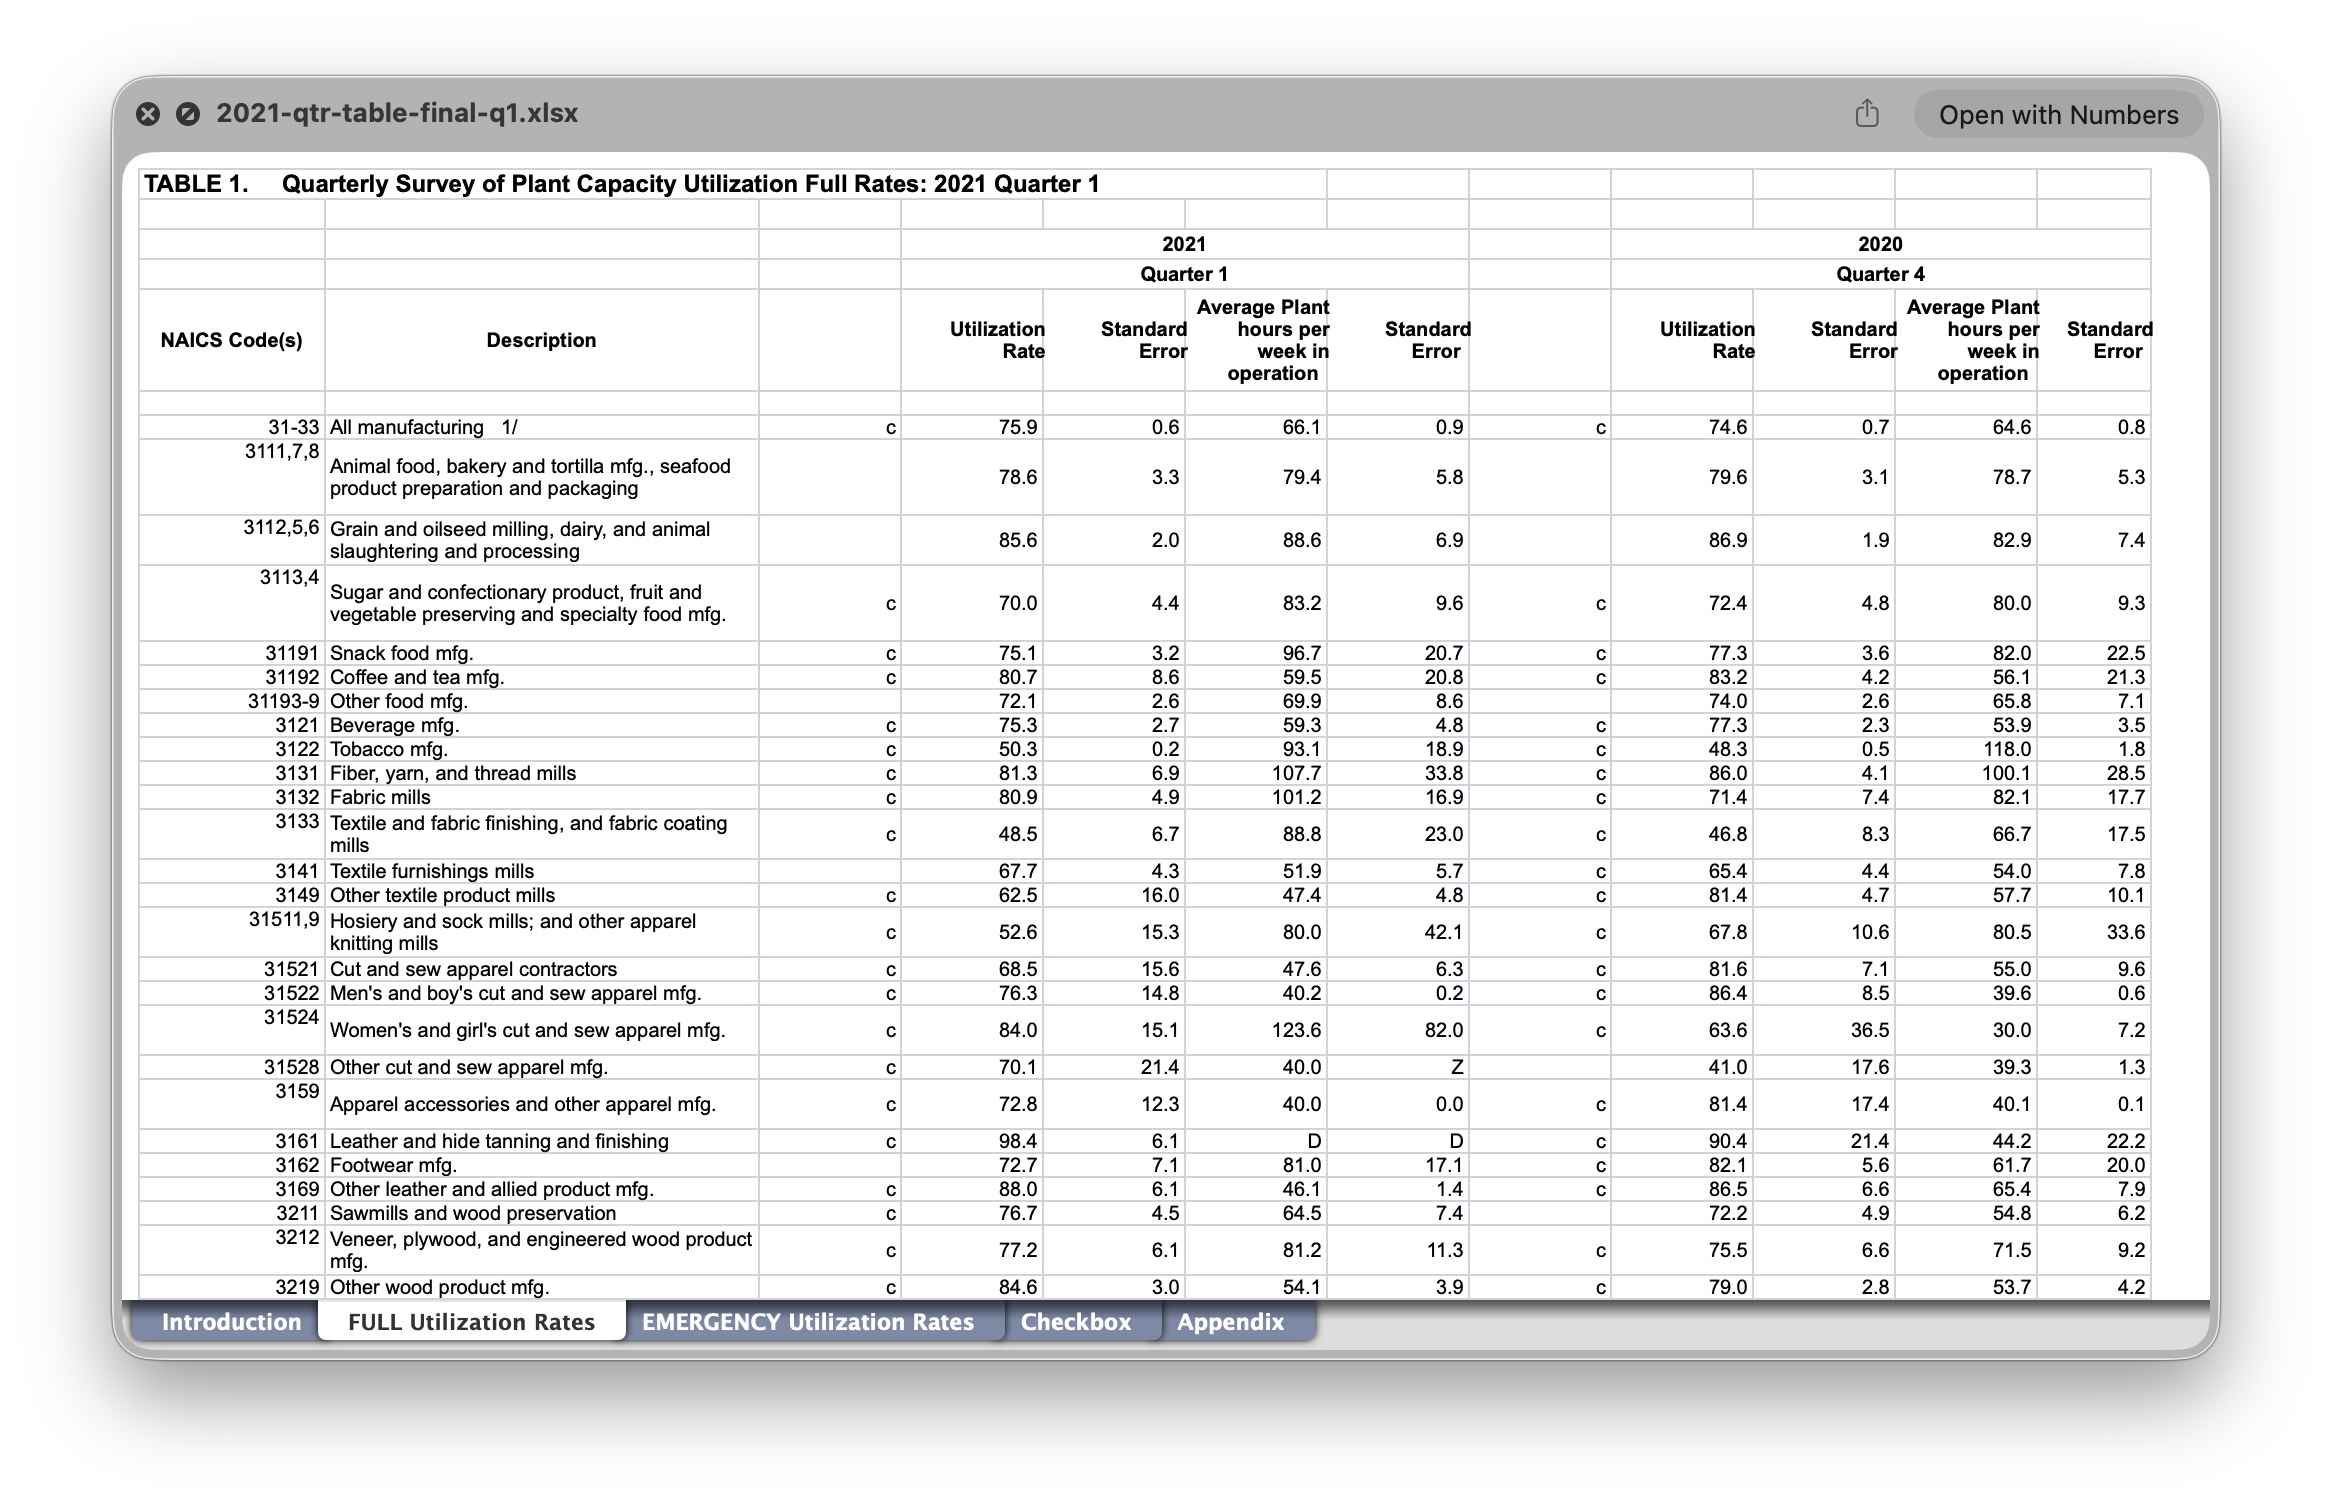
Task: Select the 'Z' standard error cell
Action: 1398,1067
